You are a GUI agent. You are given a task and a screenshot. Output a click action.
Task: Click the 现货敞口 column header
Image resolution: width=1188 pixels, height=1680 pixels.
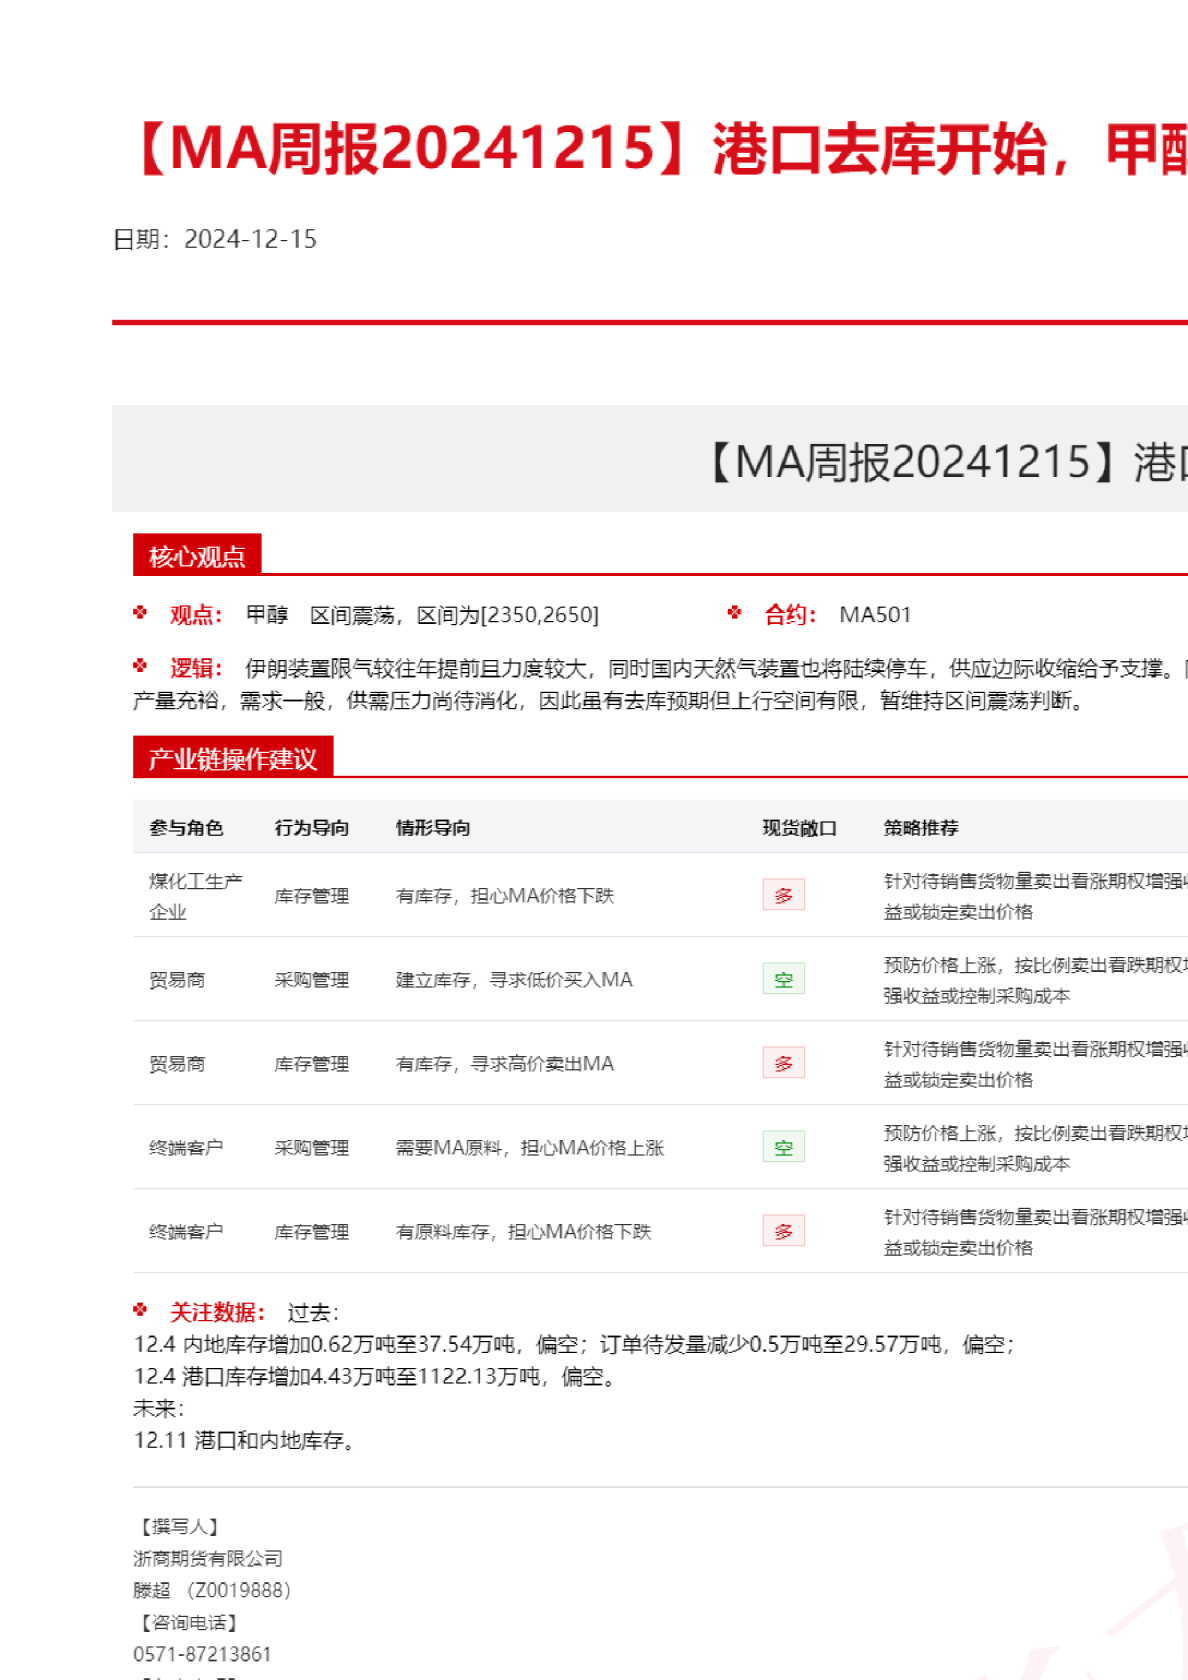pyautogui.click(x=799, y=828)
